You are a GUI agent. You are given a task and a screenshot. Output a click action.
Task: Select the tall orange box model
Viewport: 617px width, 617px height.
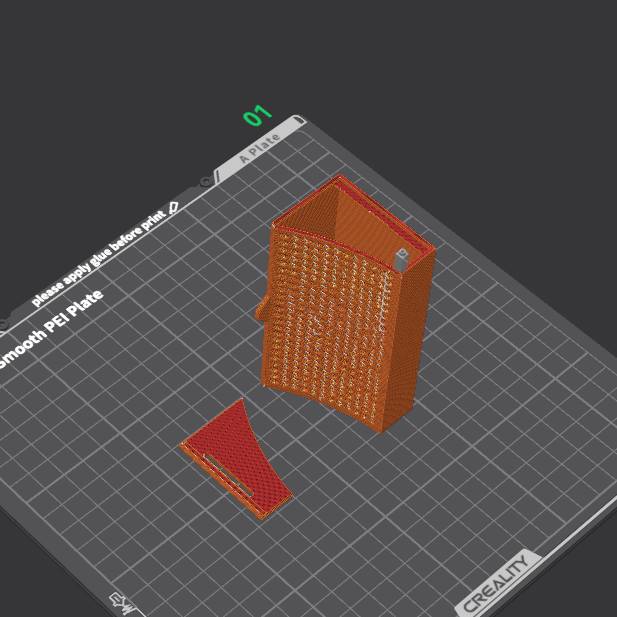pyautogui.click(x=330, y=330)
